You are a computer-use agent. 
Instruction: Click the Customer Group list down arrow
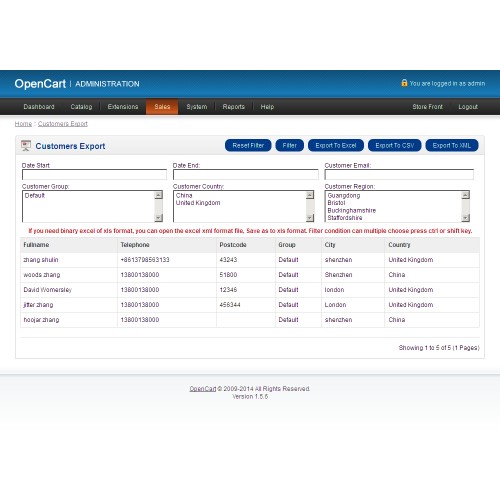coord(159,218)
